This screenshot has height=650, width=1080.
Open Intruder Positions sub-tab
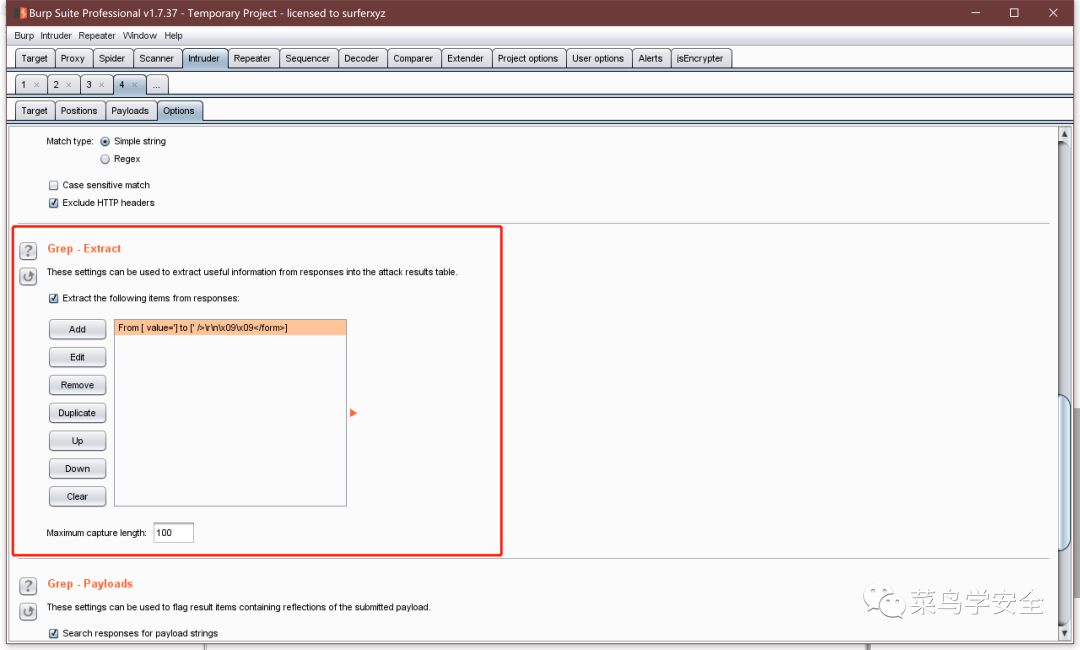79,111
